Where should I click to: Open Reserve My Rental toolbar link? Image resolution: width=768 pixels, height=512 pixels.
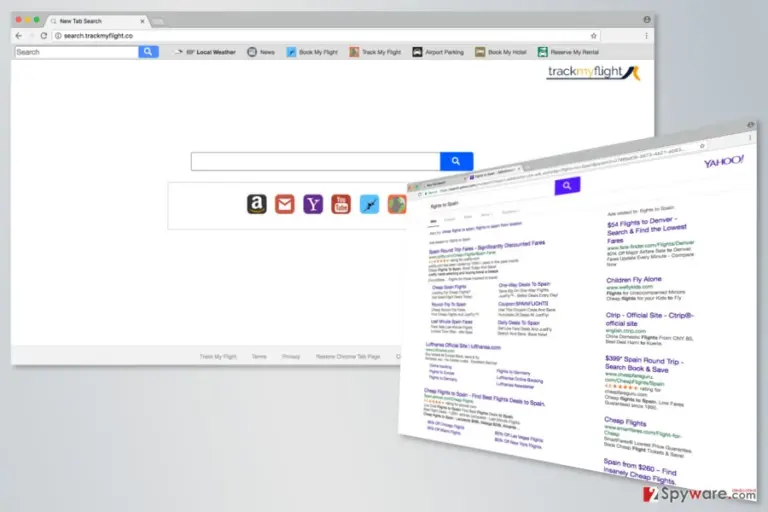(568, 52)
